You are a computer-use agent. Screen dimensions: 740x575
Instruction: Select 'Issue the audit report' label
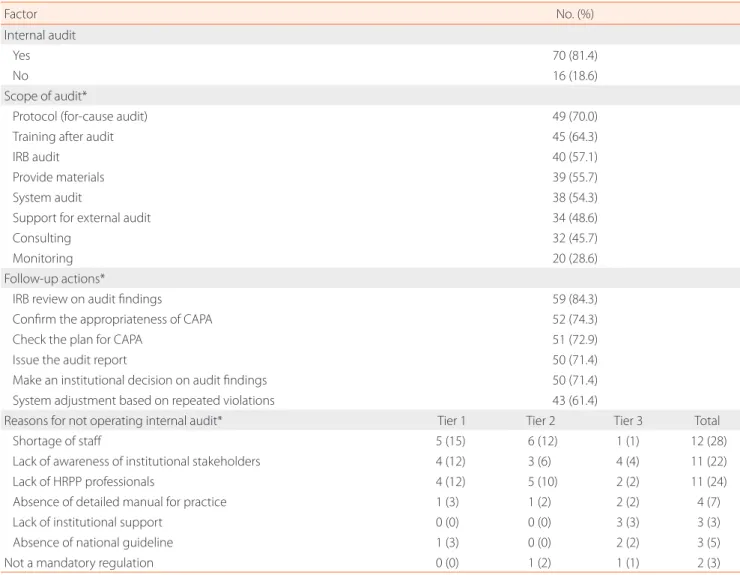pos(69,360)
